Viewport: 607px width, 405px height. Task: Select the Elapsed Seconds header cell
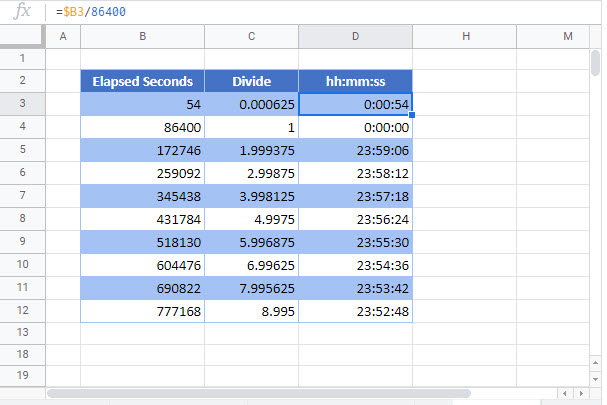click(x=142, y=81)
